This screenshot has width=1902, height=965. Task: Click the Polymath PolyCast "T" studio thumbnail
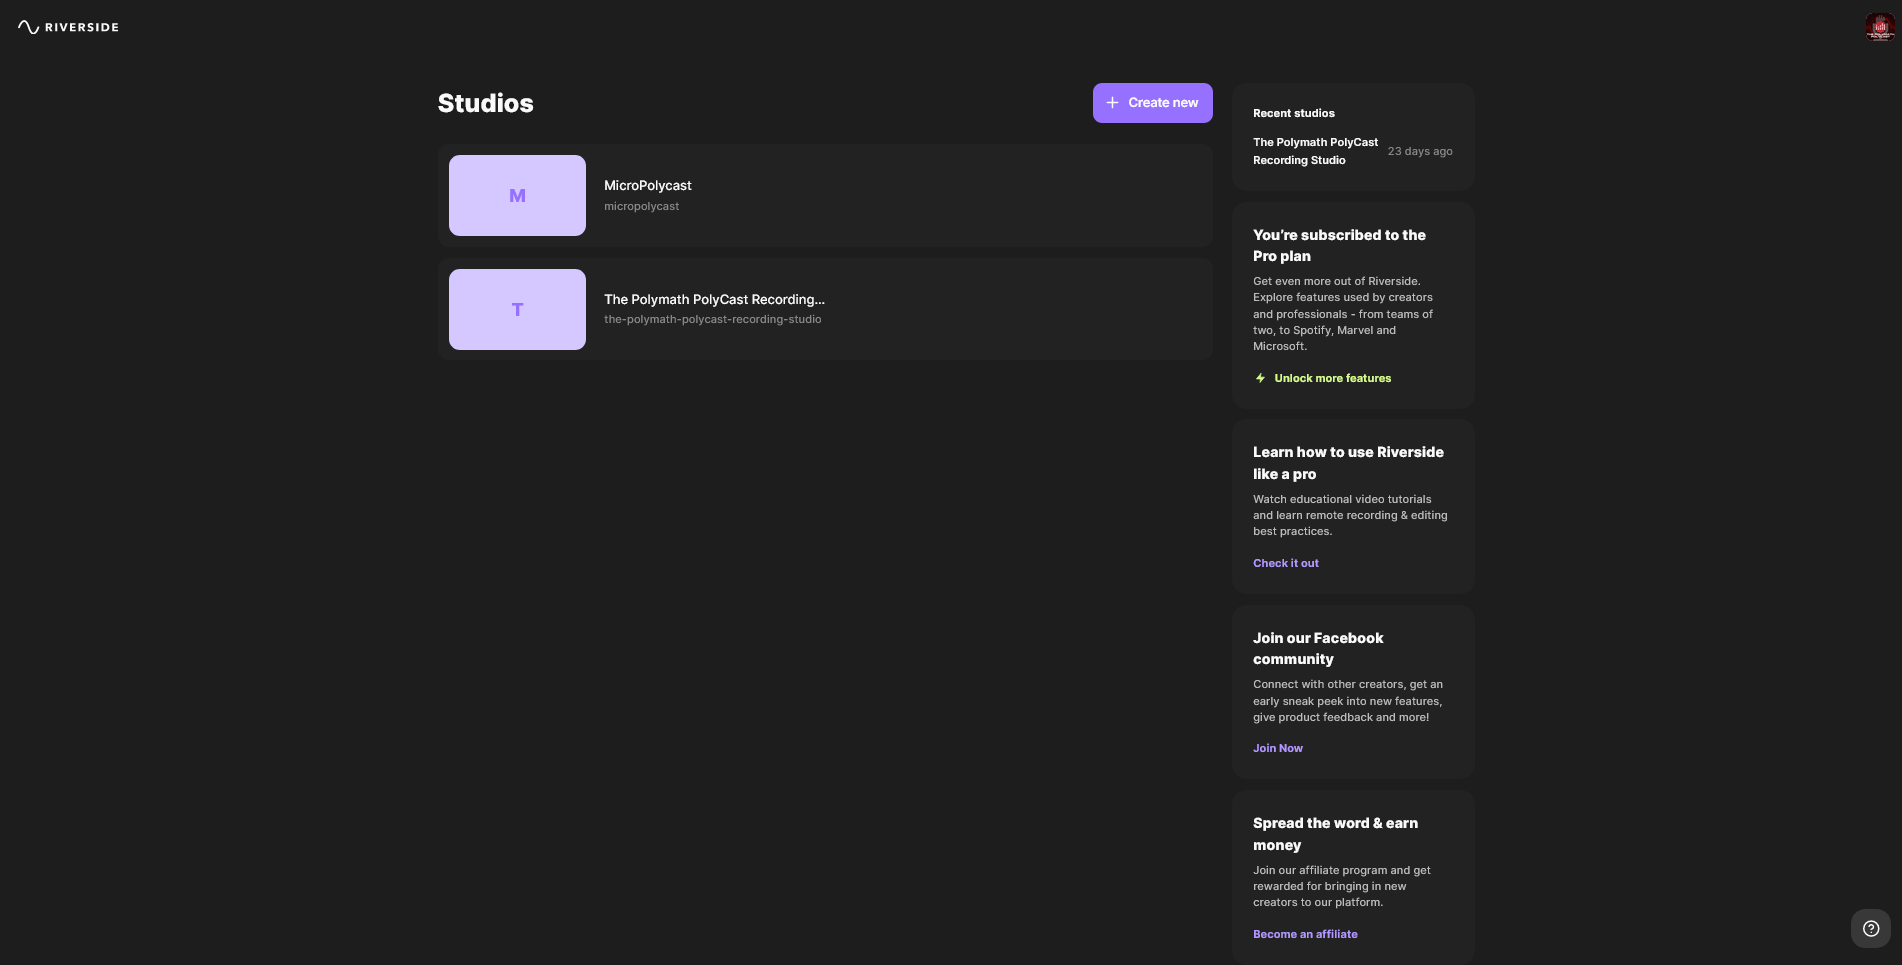(x=517, y=310)
